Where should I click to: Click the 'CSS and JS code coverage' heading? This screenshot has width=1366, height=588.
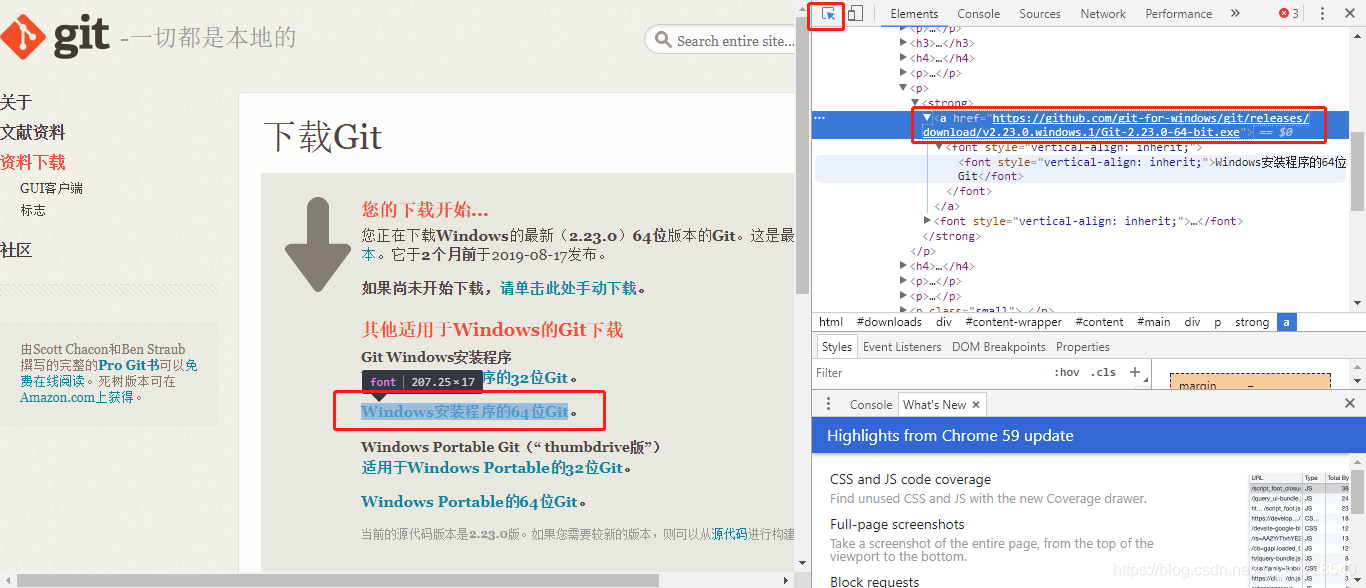point(910,479)
